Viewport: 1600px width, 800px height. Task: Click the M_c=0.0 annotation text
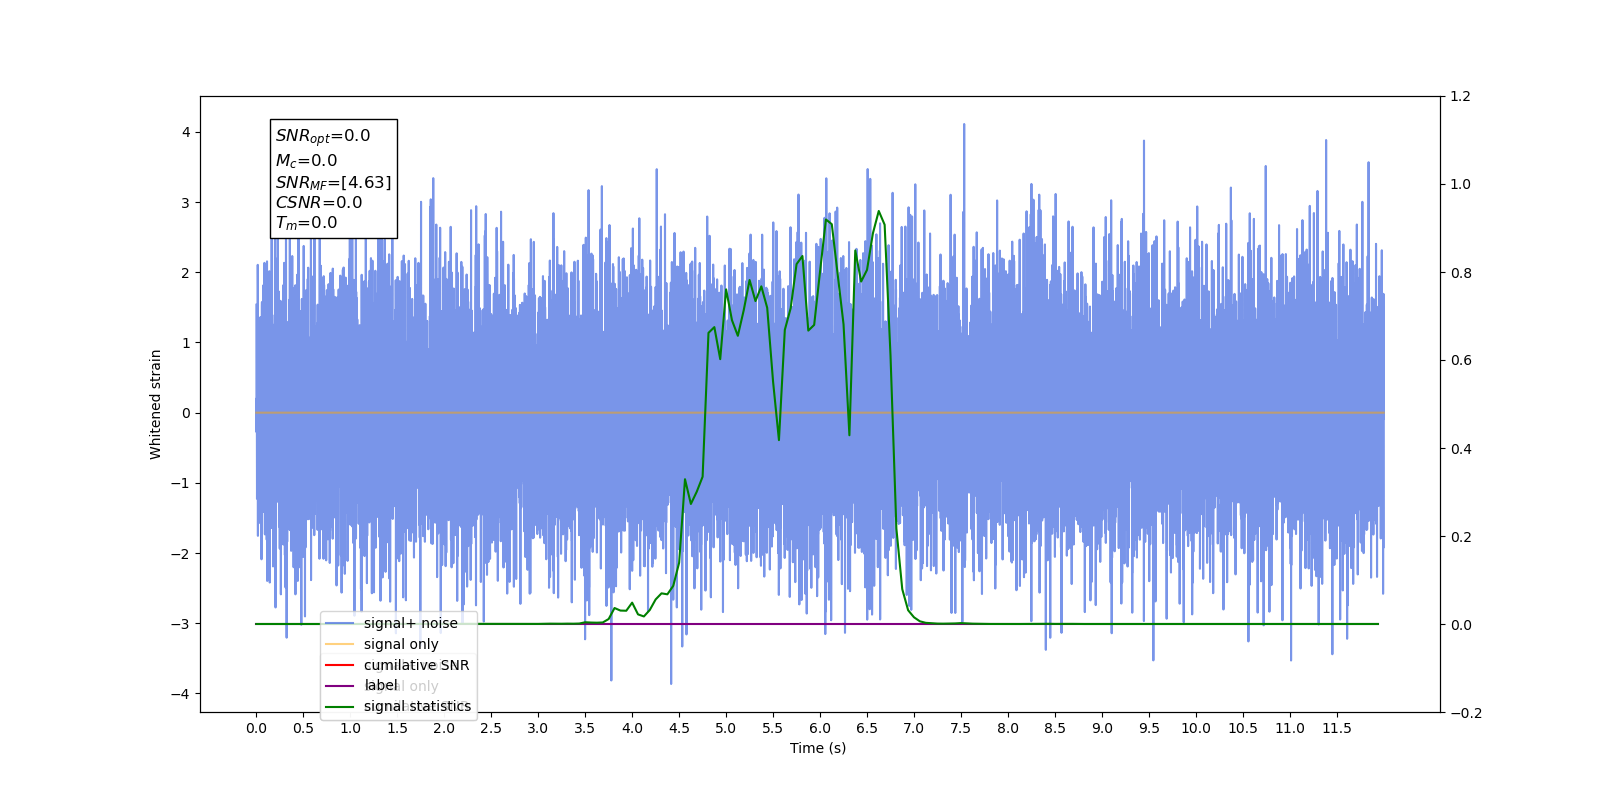pyautogui.click(x=307, y=160)
